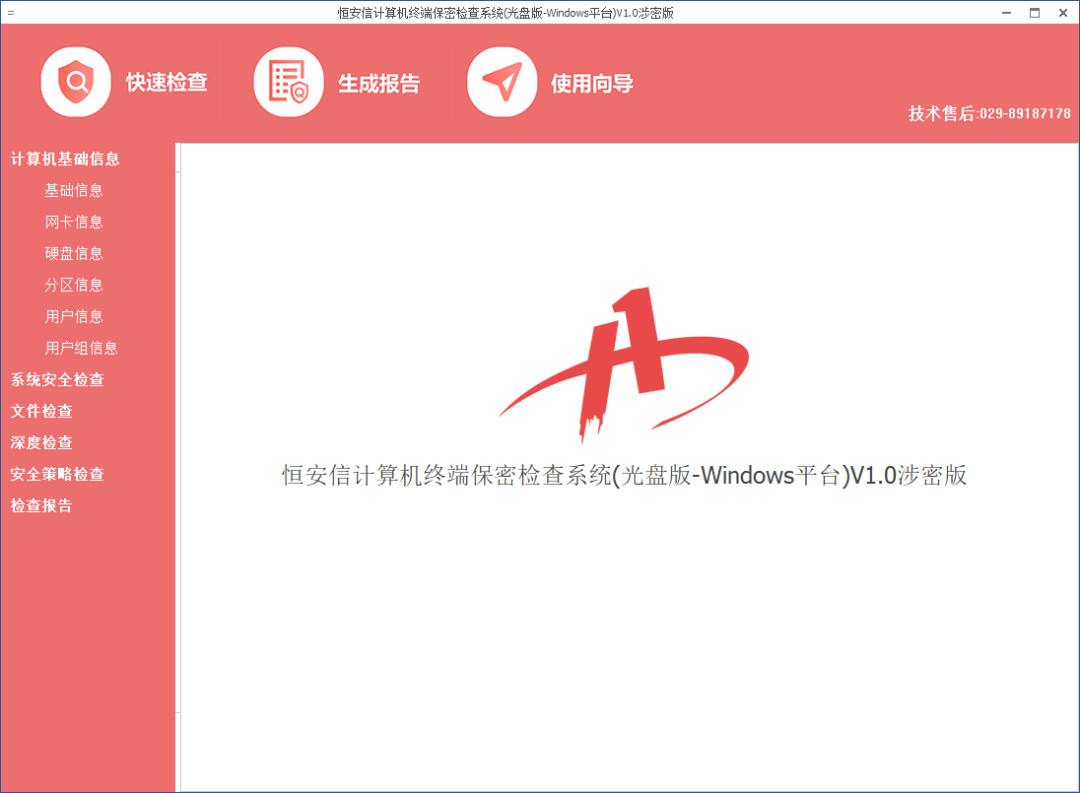Collapse the 计算机基础信息 section
Viewport: 1080px width, 793px height.
tap(65, 159)
